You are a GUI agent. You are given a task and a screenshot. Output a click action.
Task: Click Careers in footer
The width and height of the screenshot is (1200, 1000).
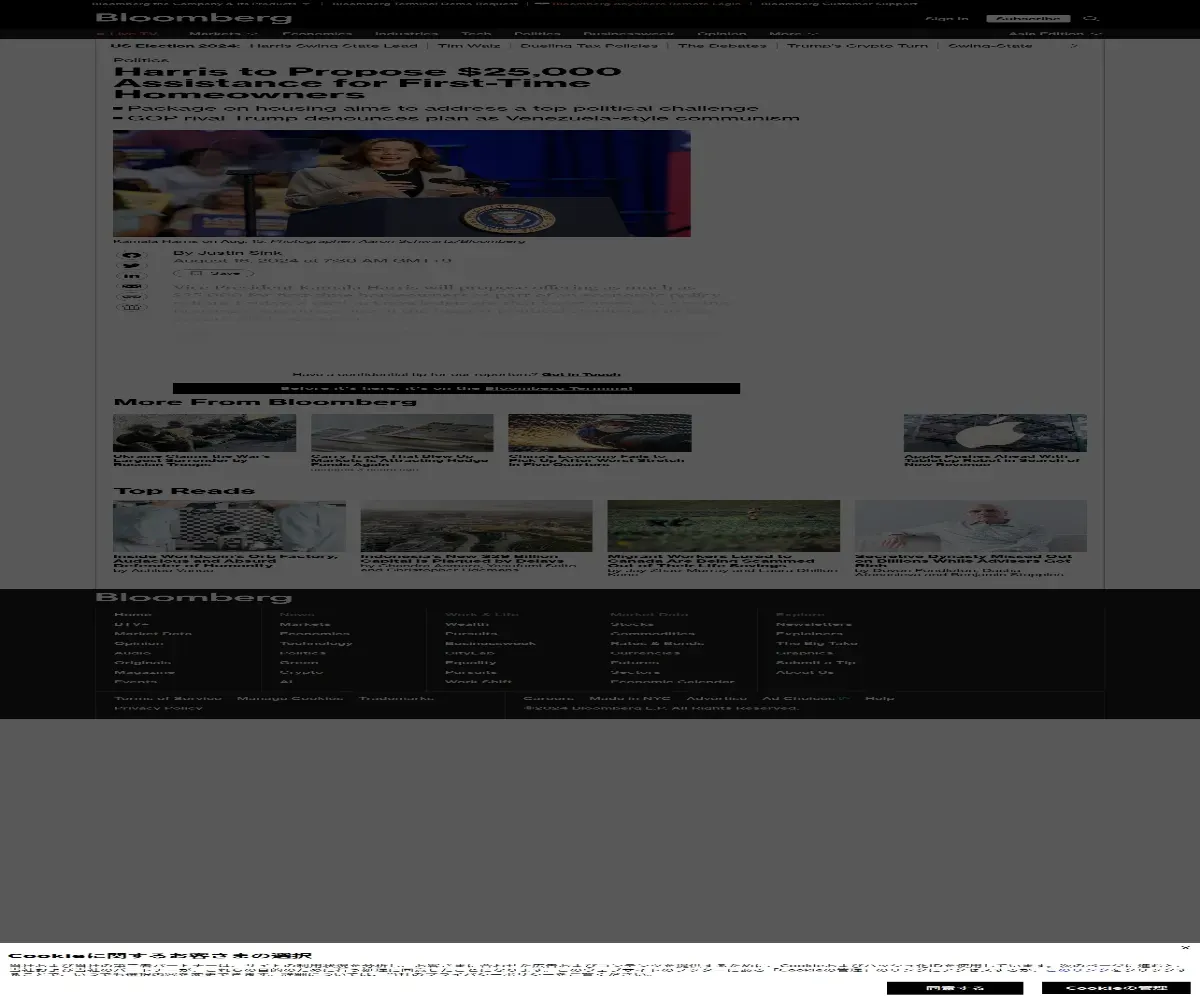(549, 698)
